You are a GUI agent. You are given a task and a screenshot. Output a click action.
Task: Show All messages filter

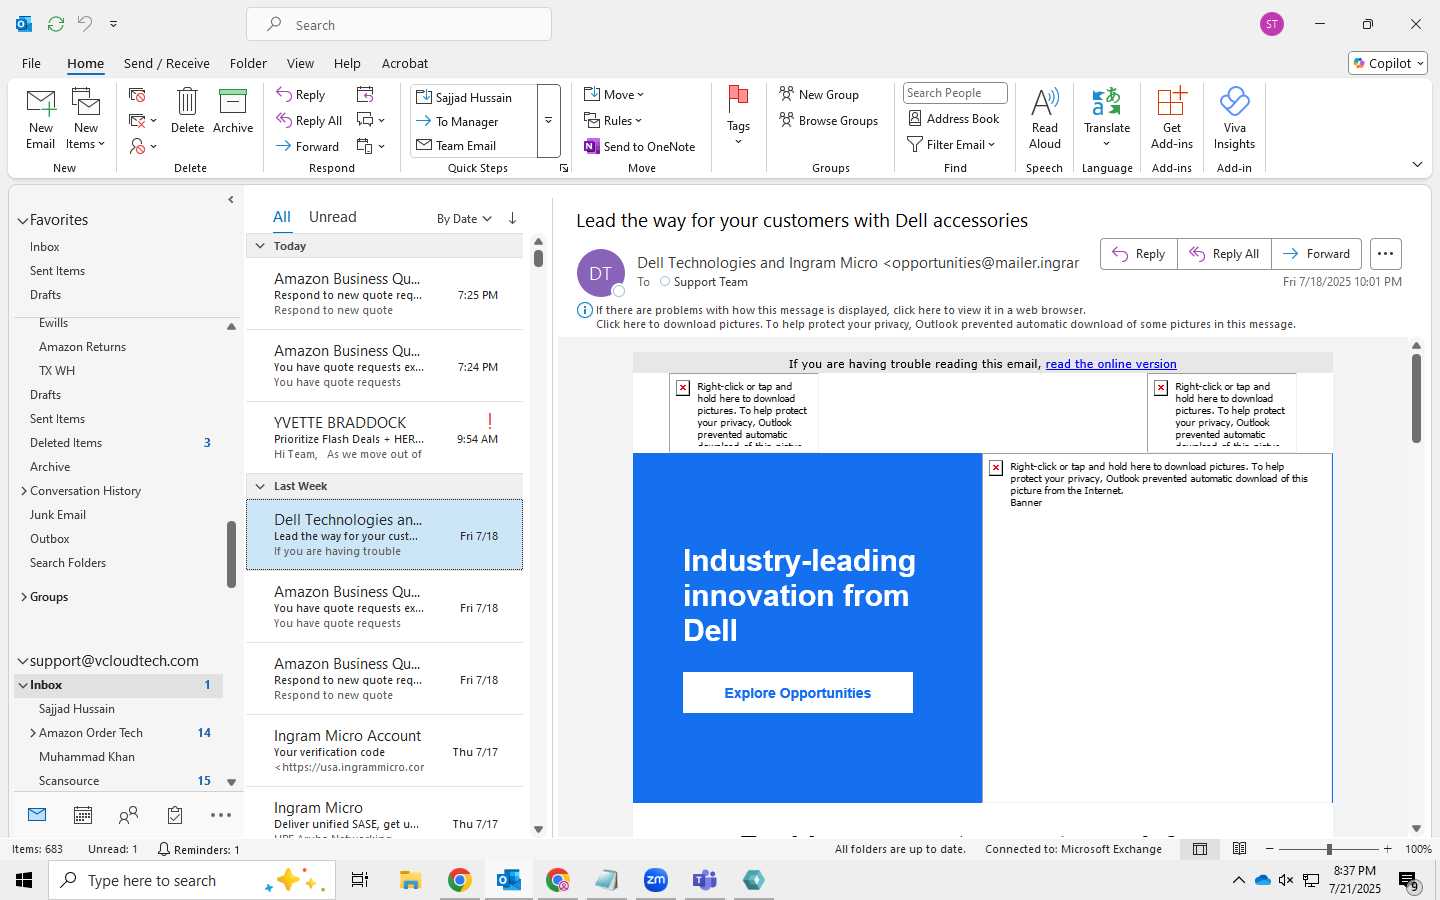point(282,217)
